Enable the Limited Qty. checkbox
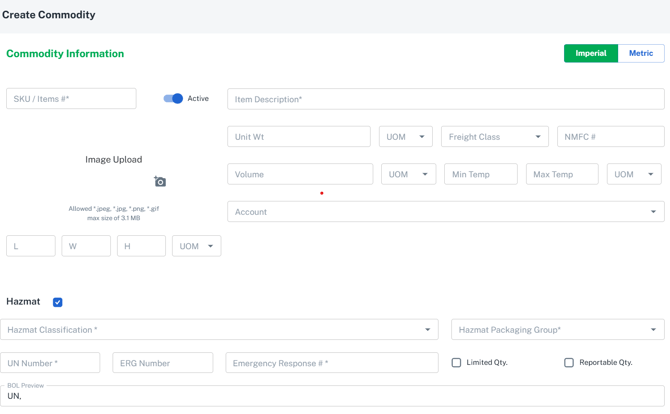The width and height of the screenshot is (670, 414). (x=457, y=363)
